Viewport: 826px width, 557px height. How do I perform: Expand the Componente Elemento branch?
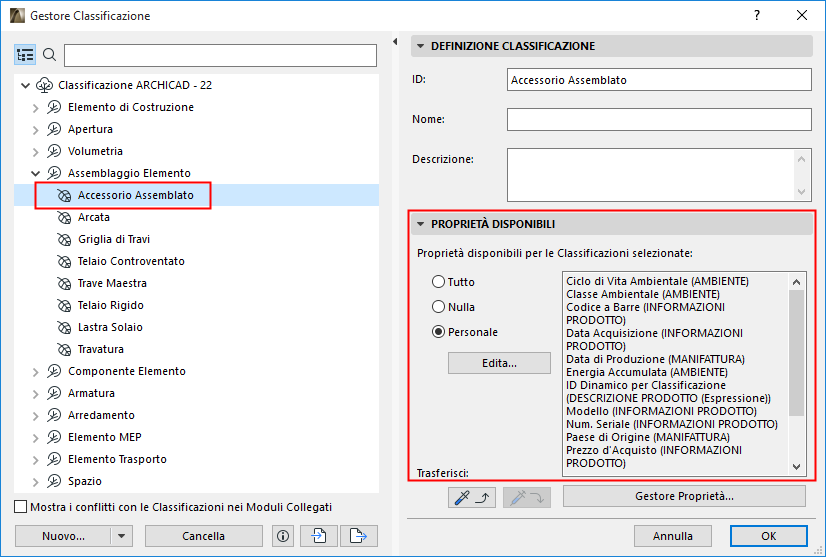pos(35,372)
